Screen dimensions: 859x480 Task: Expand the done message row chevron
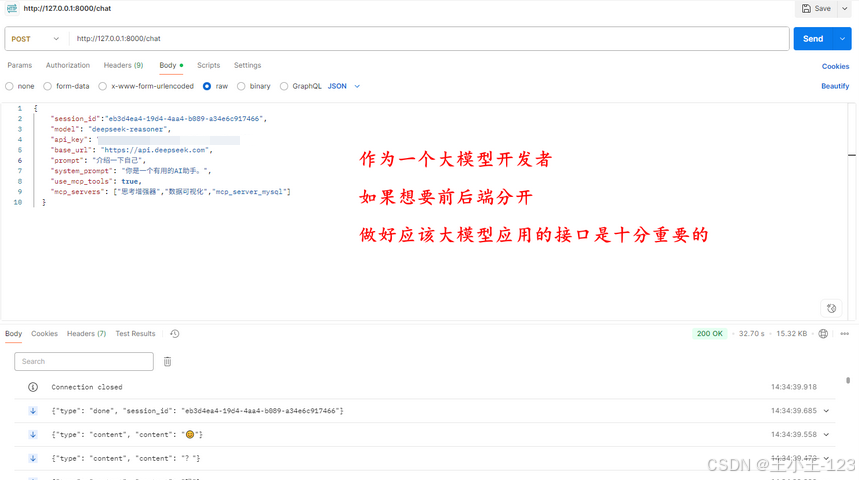click(x=826, y=411)
